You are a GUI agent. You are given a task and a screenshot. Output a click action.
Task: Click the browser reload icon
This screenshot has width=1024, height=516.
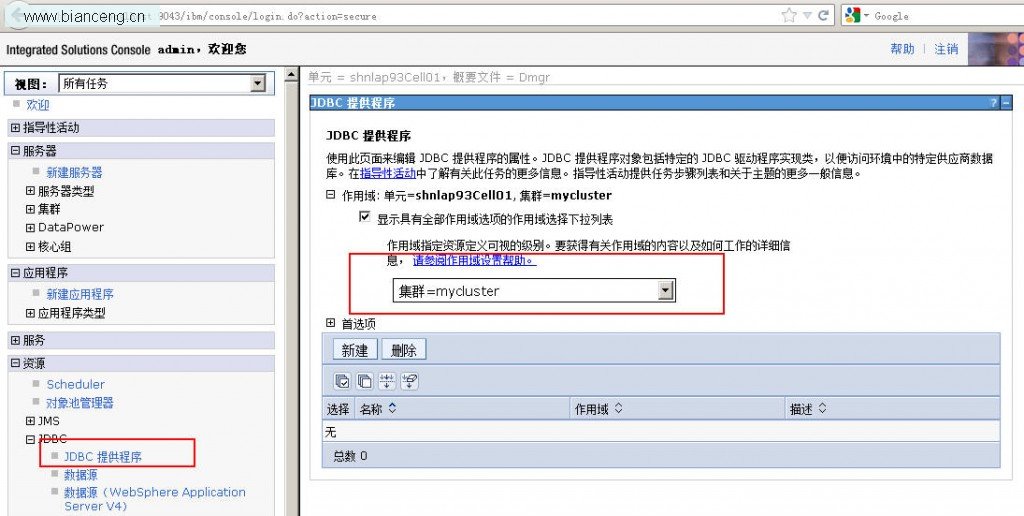823,15
